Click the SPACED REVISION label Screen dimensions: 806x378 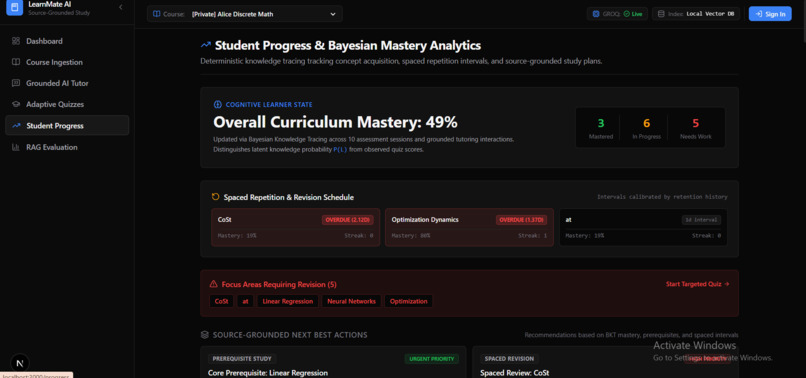click(509, 358)
